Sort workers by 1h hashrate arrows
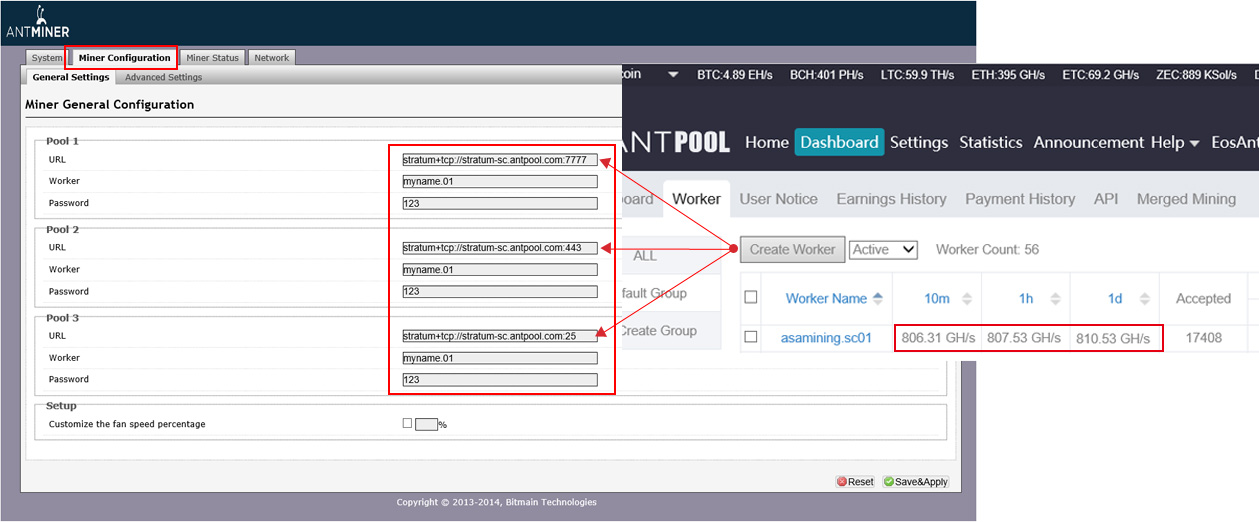The width and height of the screenshot is (1259, 522). (1055, 299)
